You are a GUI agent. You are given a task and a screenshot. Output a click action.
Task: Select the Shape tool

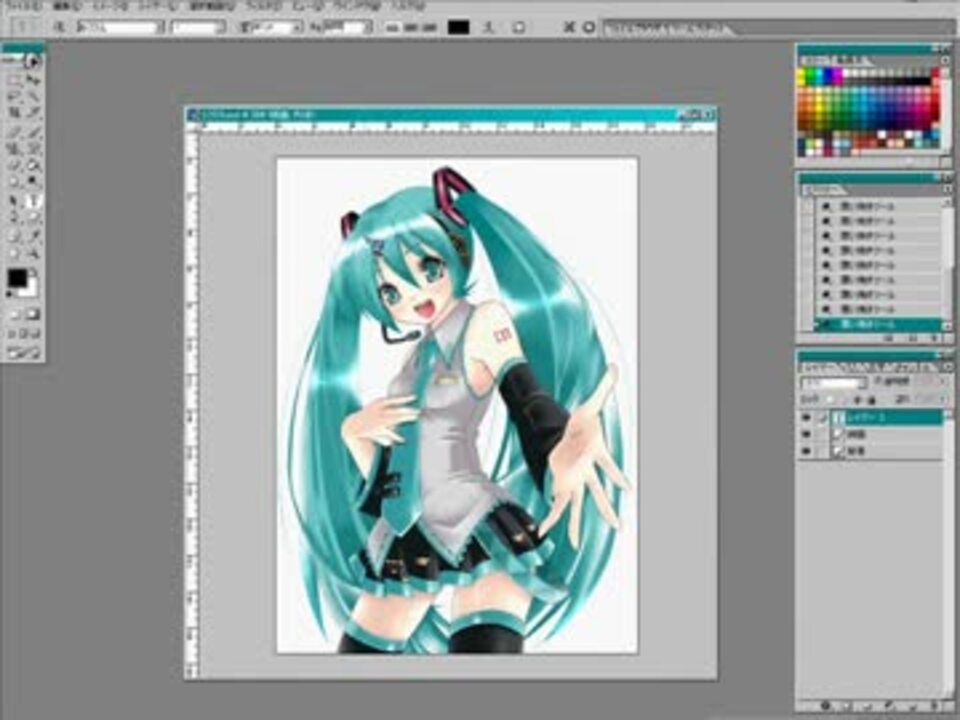33,217
